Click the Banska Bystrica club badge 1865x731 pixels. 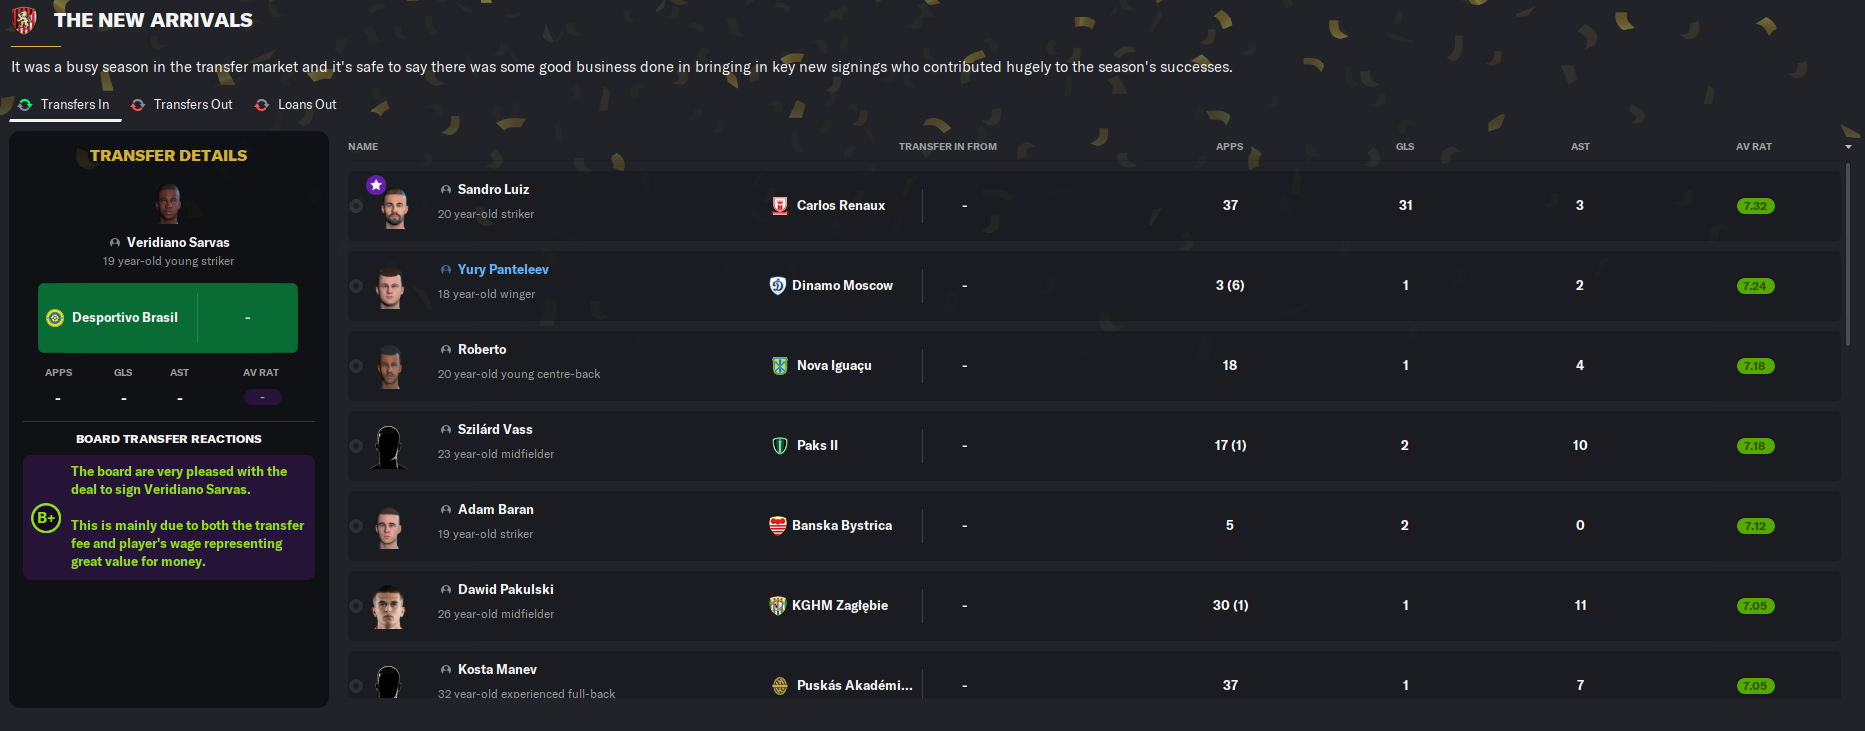pos(777,526)
